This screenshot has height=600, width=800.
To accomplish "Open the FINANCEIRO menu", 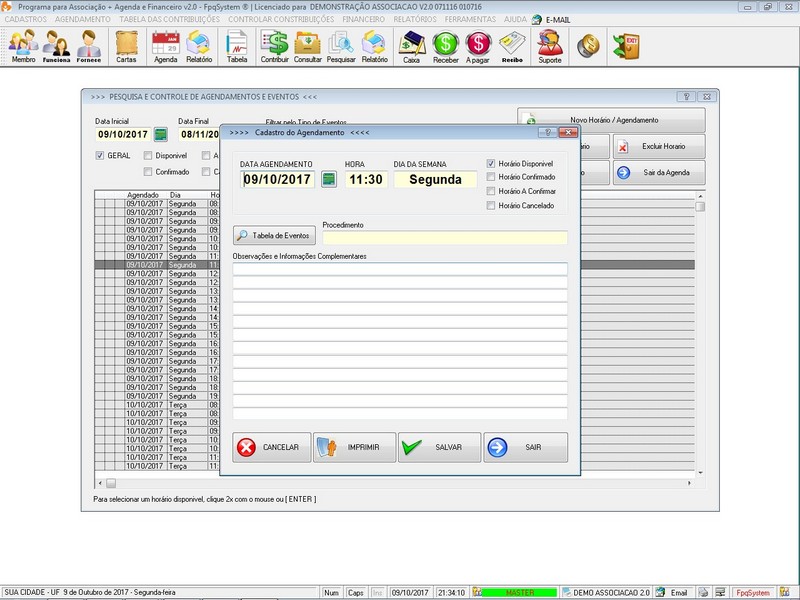I will coord(364,19).
